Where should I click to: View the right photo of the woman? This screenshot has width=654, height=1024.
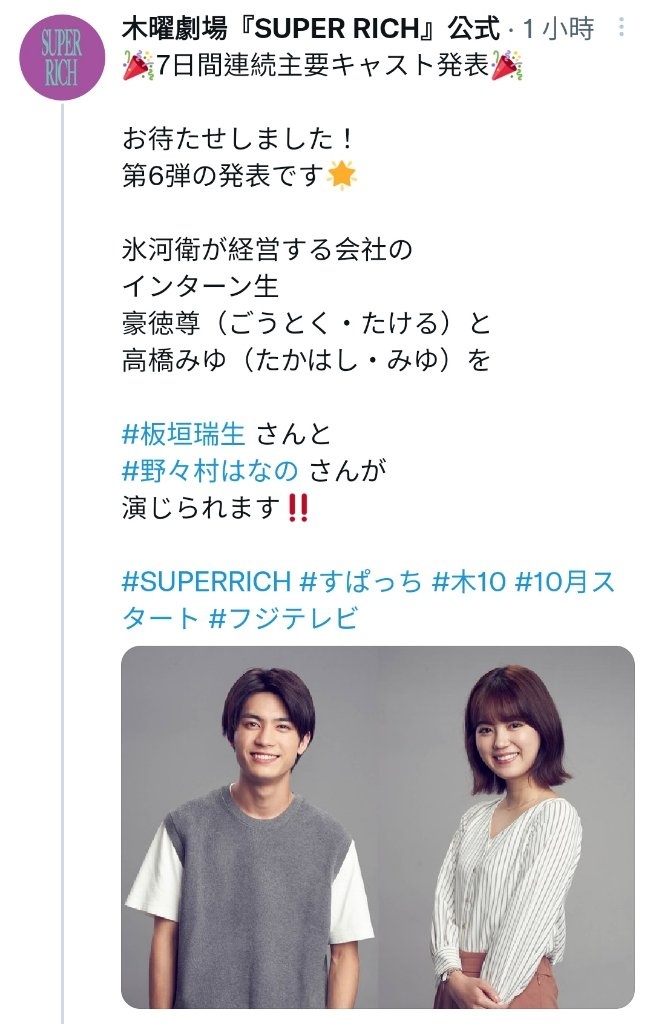coord(507,827)
